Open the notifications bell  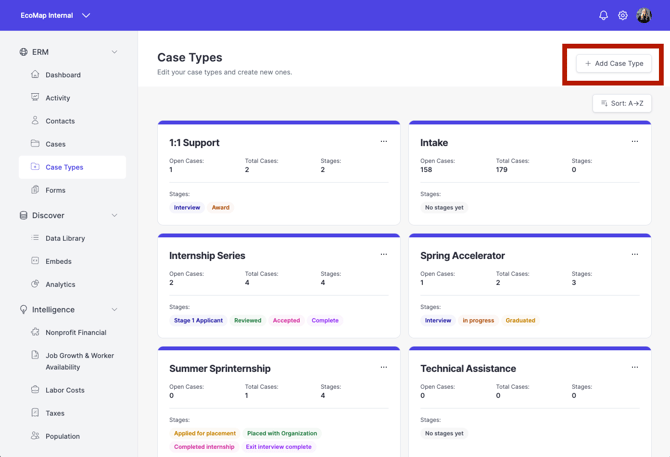[603, 15]
